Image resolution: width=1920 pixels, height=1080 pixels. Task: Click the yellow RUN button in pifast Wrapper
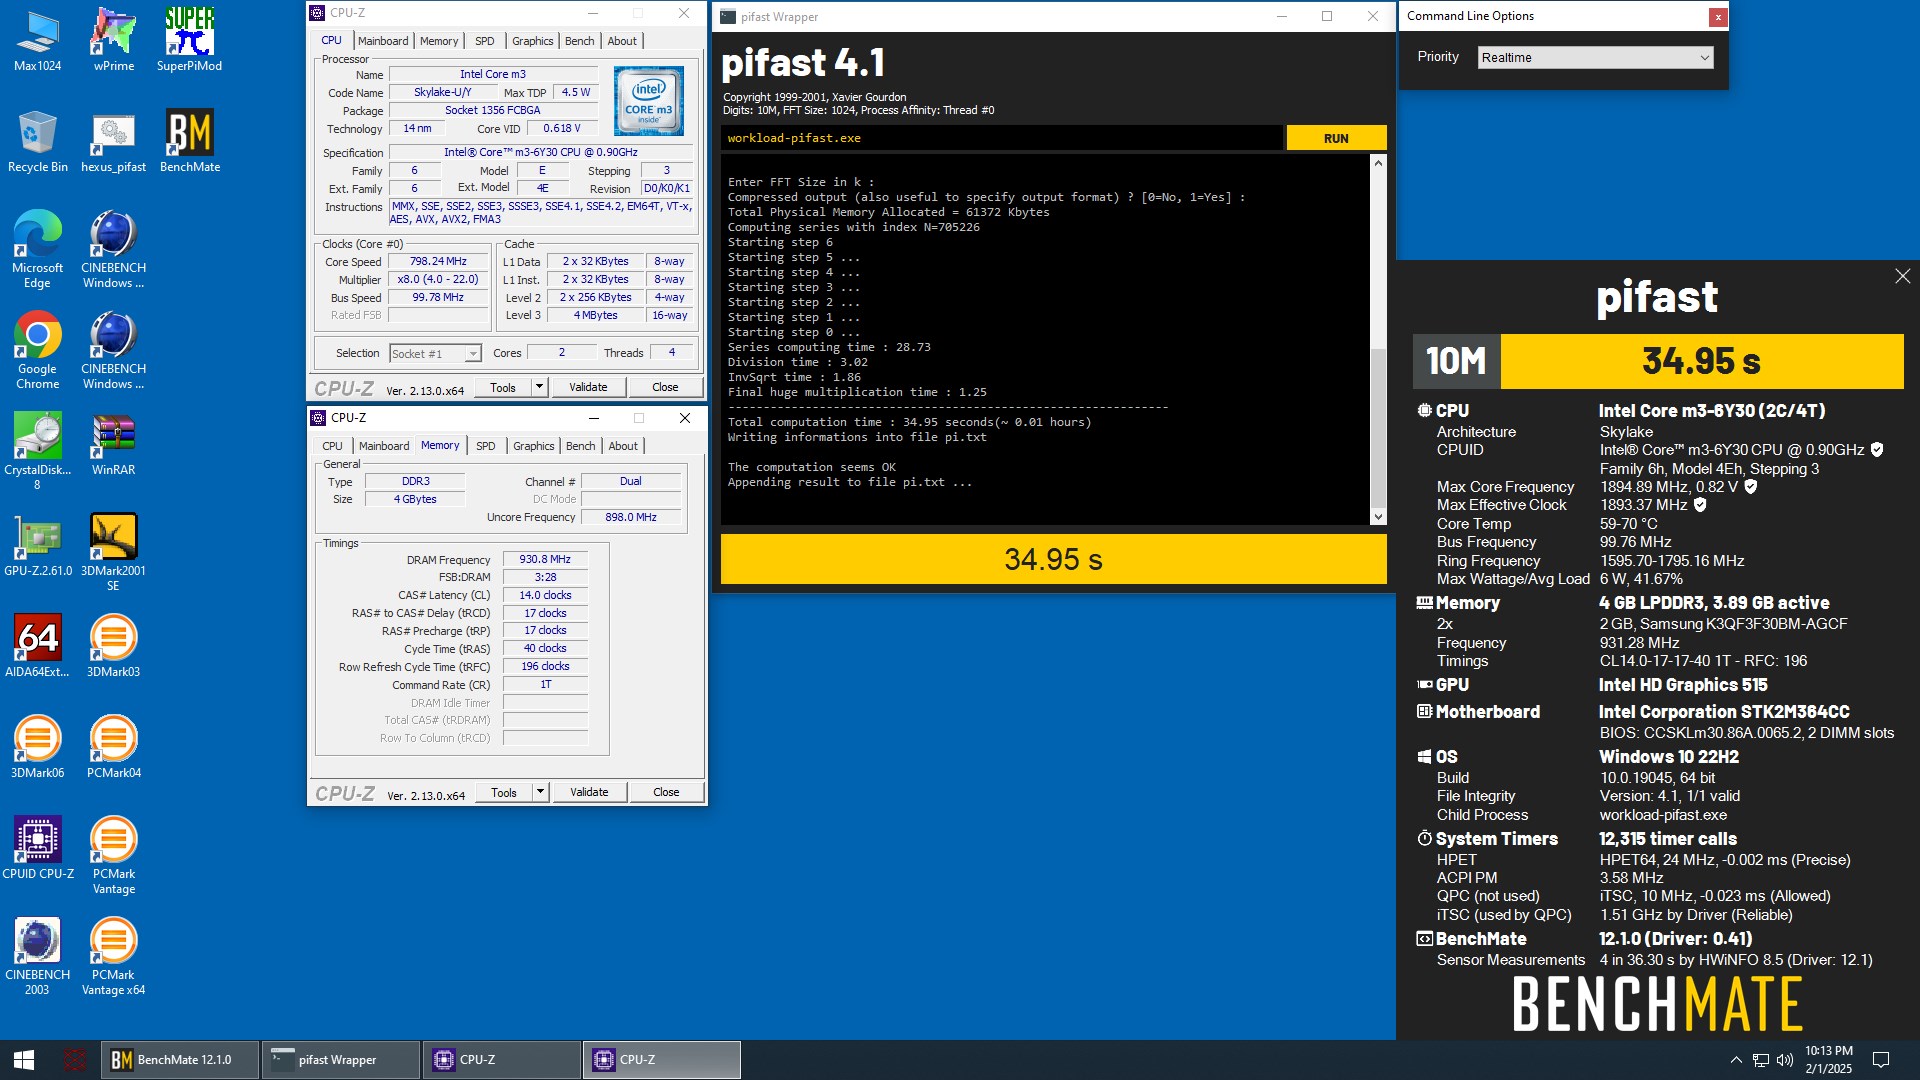point(1336,138)
